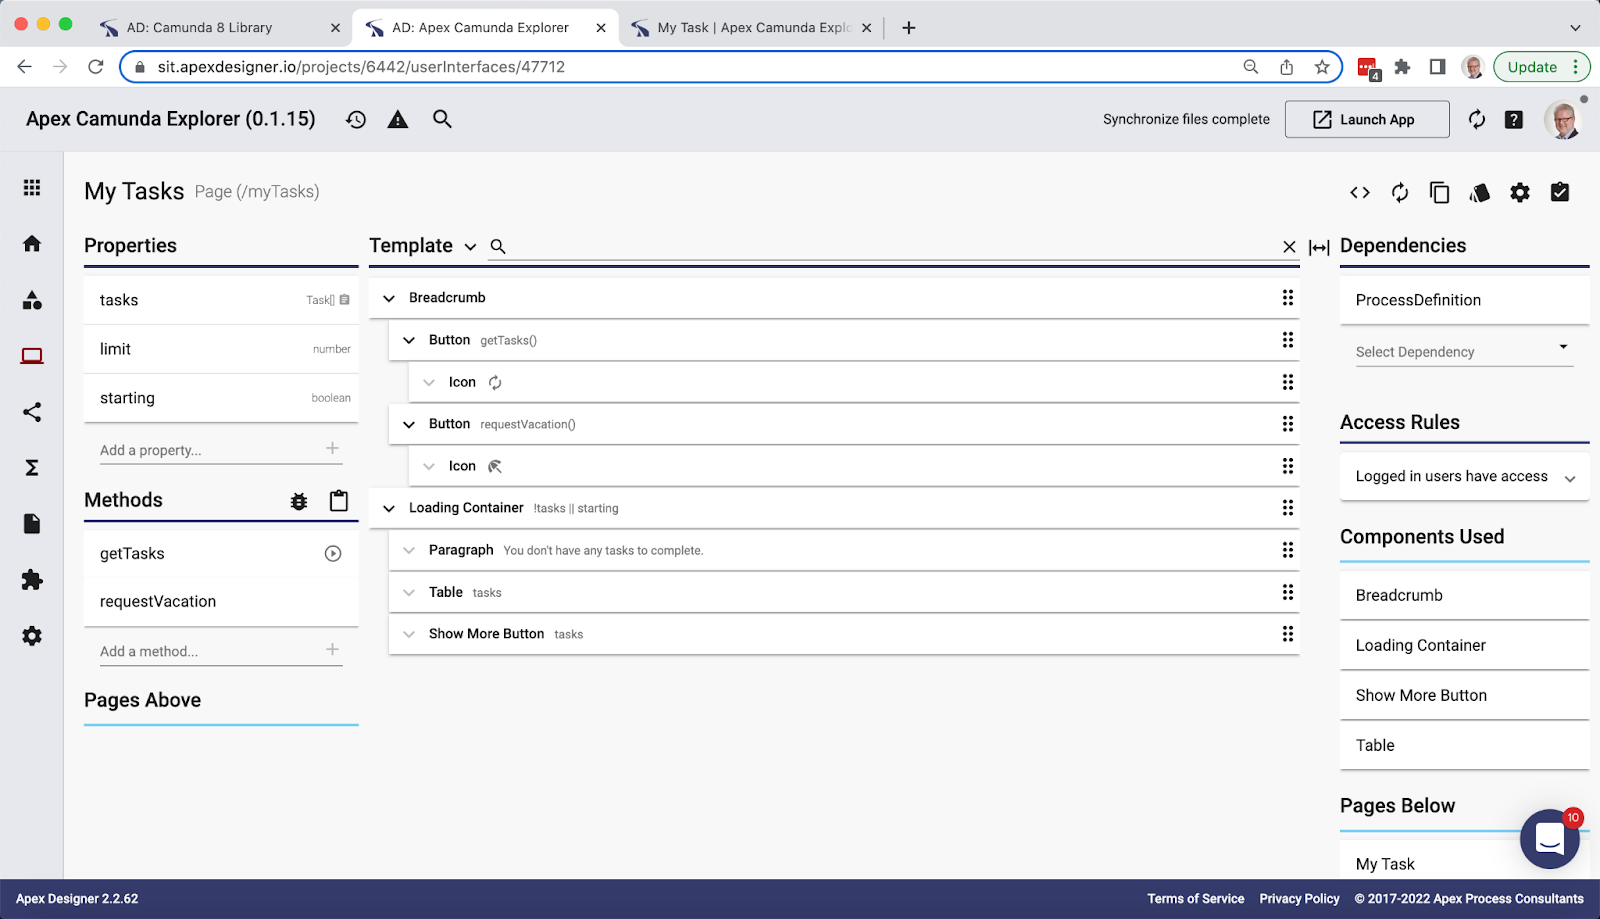Toggle the template width expand icon
The image size is (1600, 919).
point(1319,248)
